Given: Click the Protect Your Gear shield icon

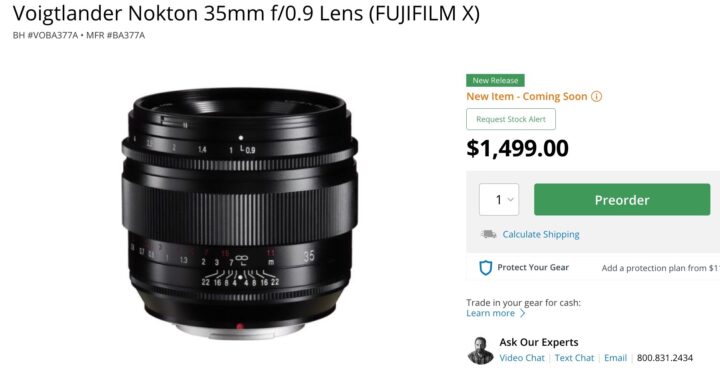Looking at the screenshot, I should pyautogui.click(x=485, y=268).
